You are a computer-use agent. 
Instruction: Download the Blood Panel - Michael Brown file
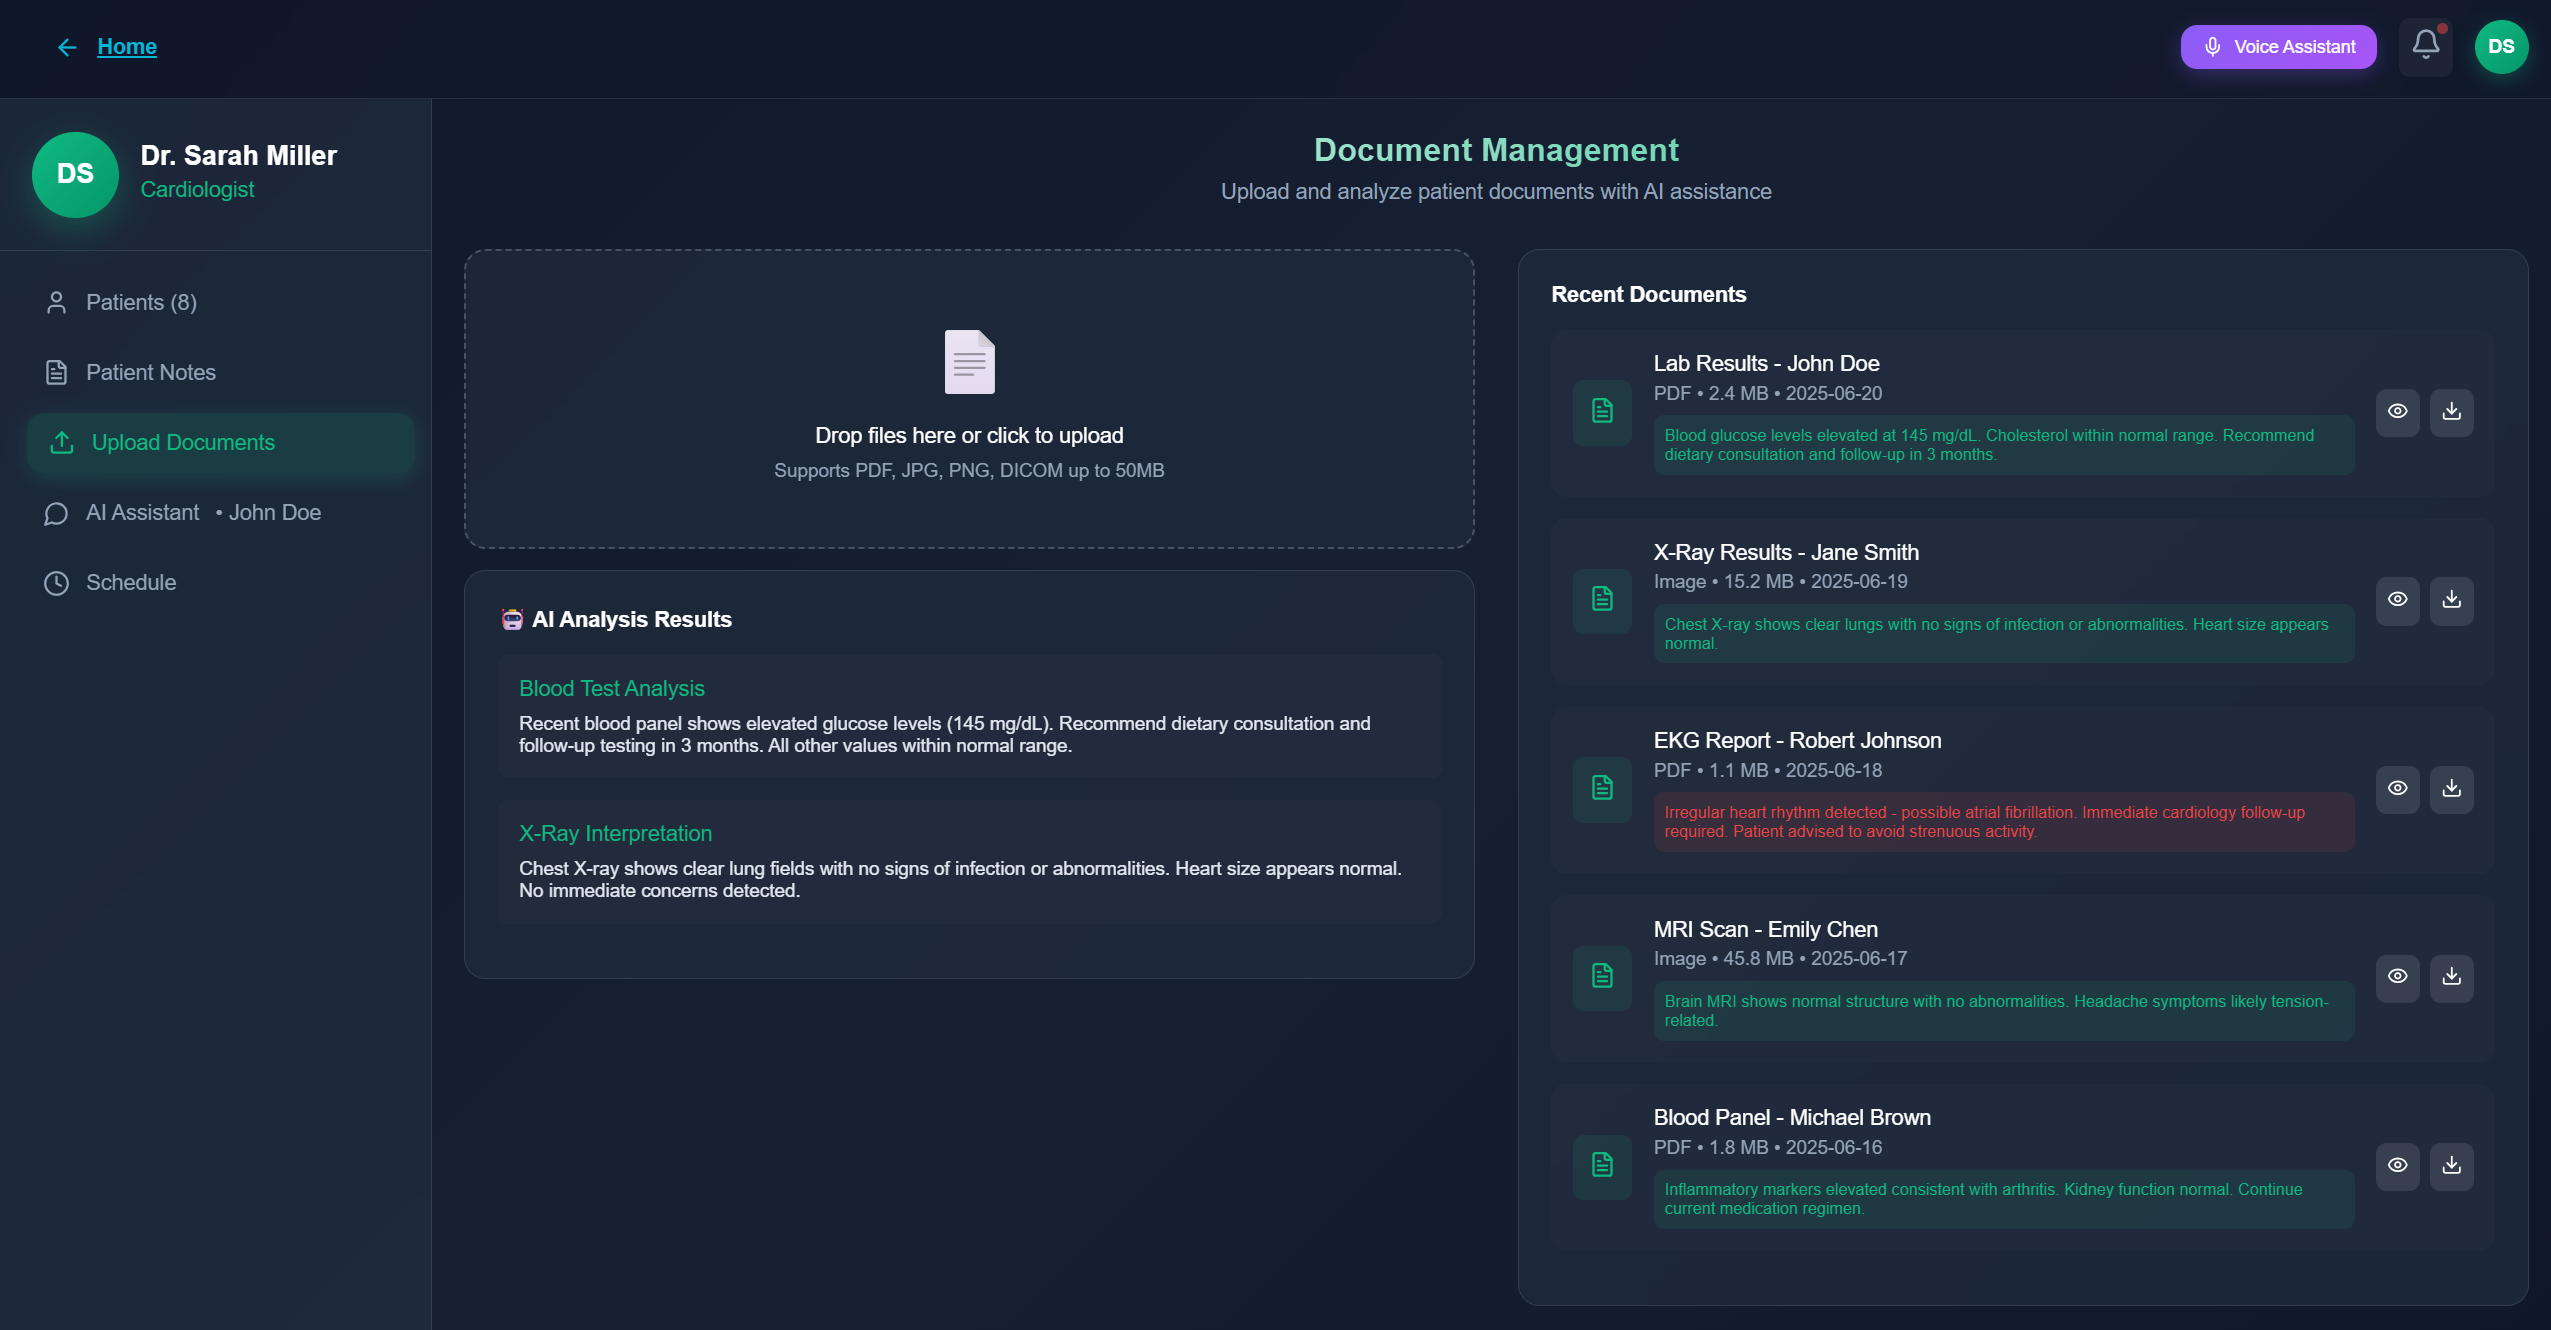point(2451,1166)
